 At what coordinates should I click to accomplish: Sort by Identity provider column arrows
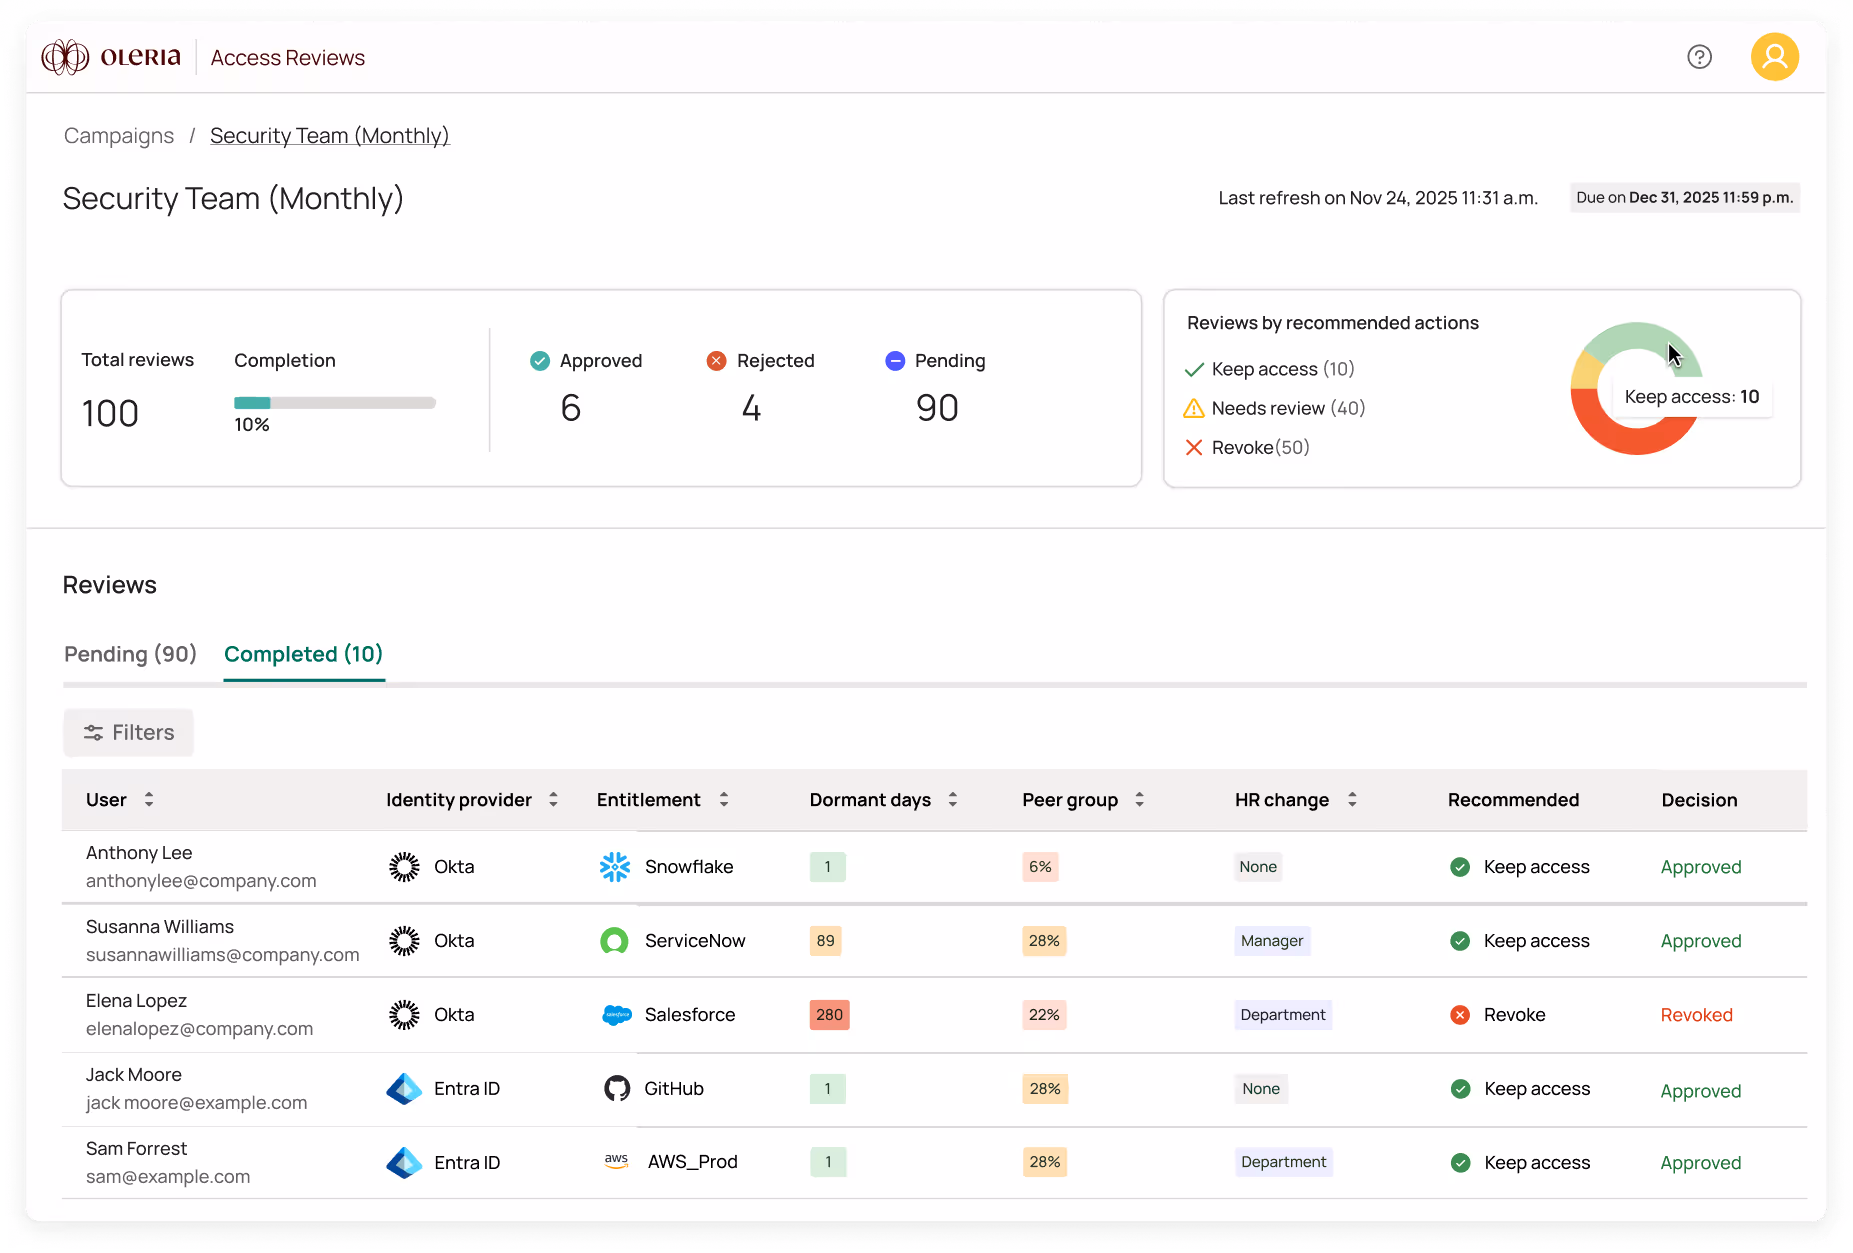point(553,799)
